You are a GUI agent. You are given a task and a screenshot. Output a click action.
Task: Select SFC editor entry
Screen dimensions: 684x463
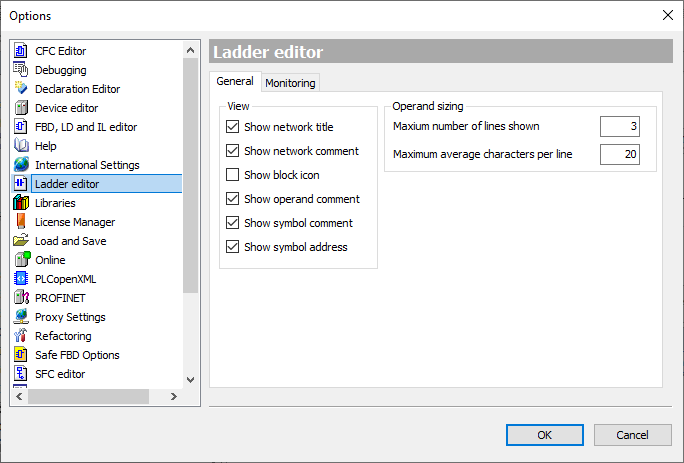[60, 374]
